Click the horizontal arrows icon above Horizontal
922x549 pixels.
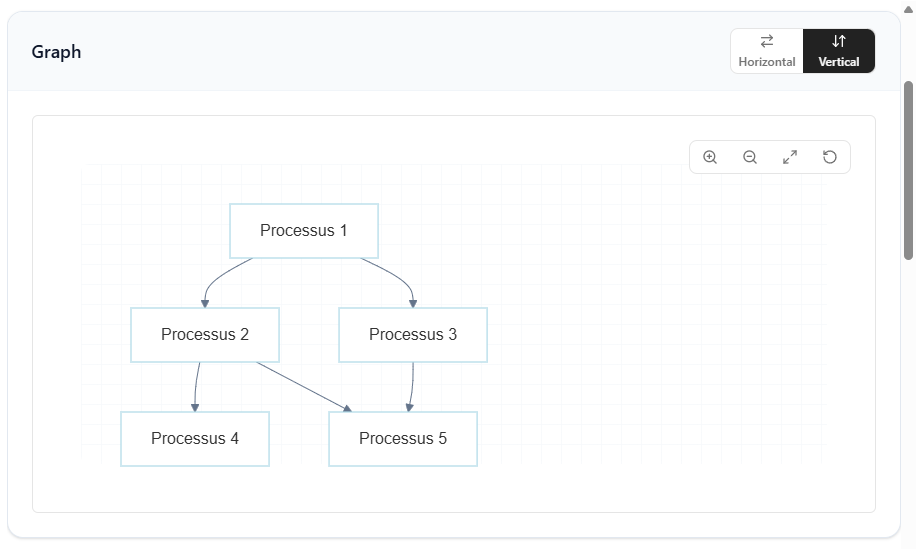tap(767, 41)
